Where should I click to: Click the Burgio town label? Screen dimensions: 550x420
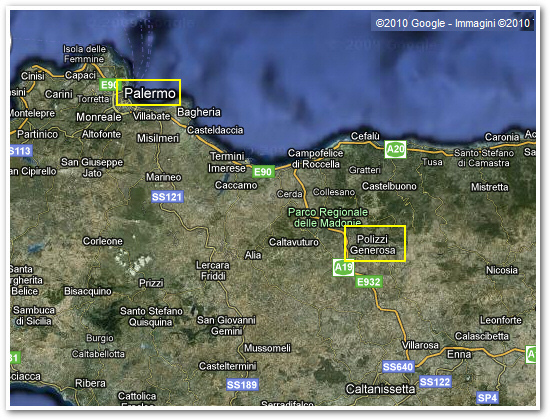(x=100, y=338)
